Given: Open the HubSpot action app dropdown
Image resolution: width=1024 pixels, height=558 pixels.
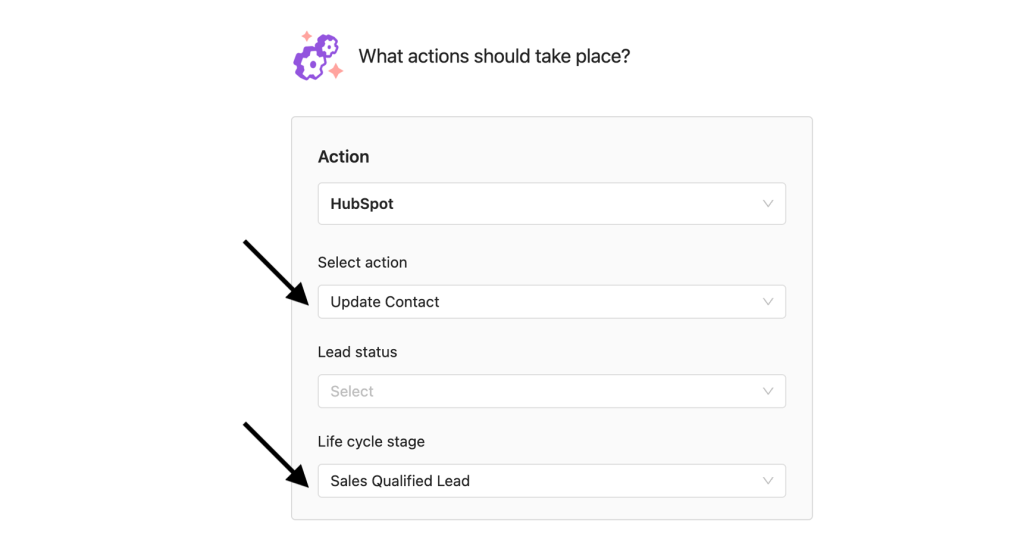Looking at the screenshot, I should point(552,204).
